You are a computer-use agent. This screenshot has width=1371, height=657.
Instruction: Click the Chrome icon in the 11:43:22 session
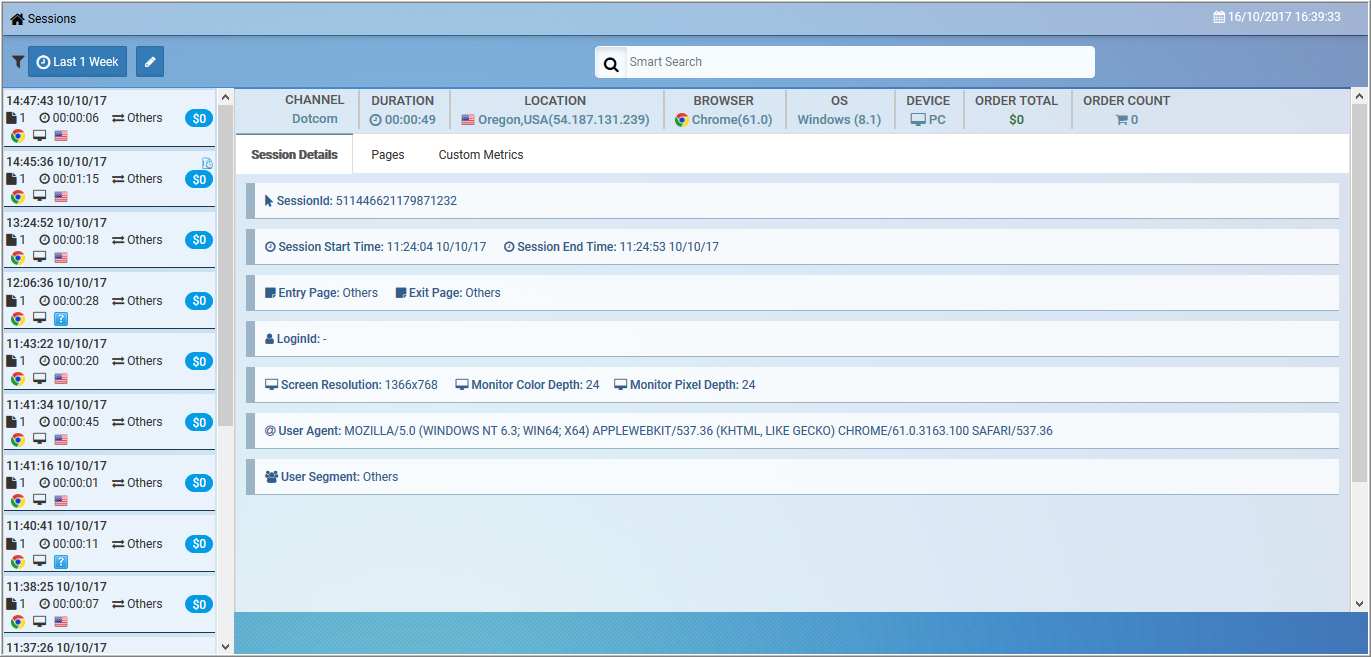point(18,379)
